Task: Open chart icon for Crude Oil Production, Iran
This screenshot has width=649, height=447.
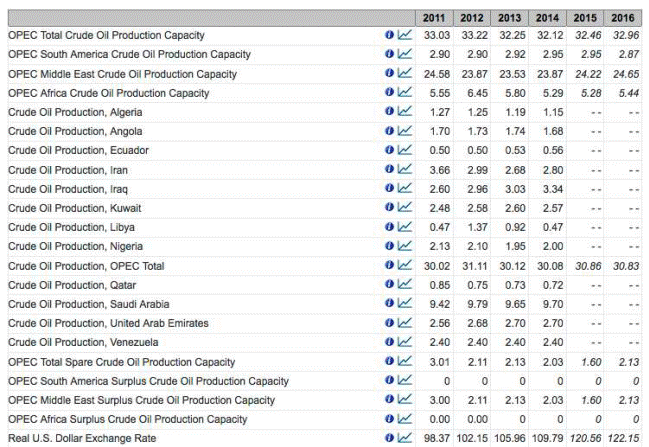Action: click(x=405, y=169)
